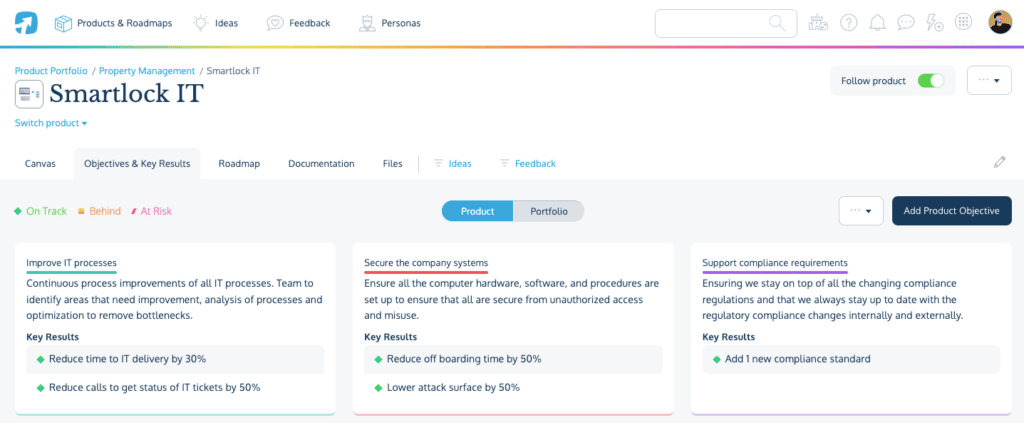Click the lightning bolt quick-add icon
Viewport: 1024px width, 423px height.
[935, 23]
